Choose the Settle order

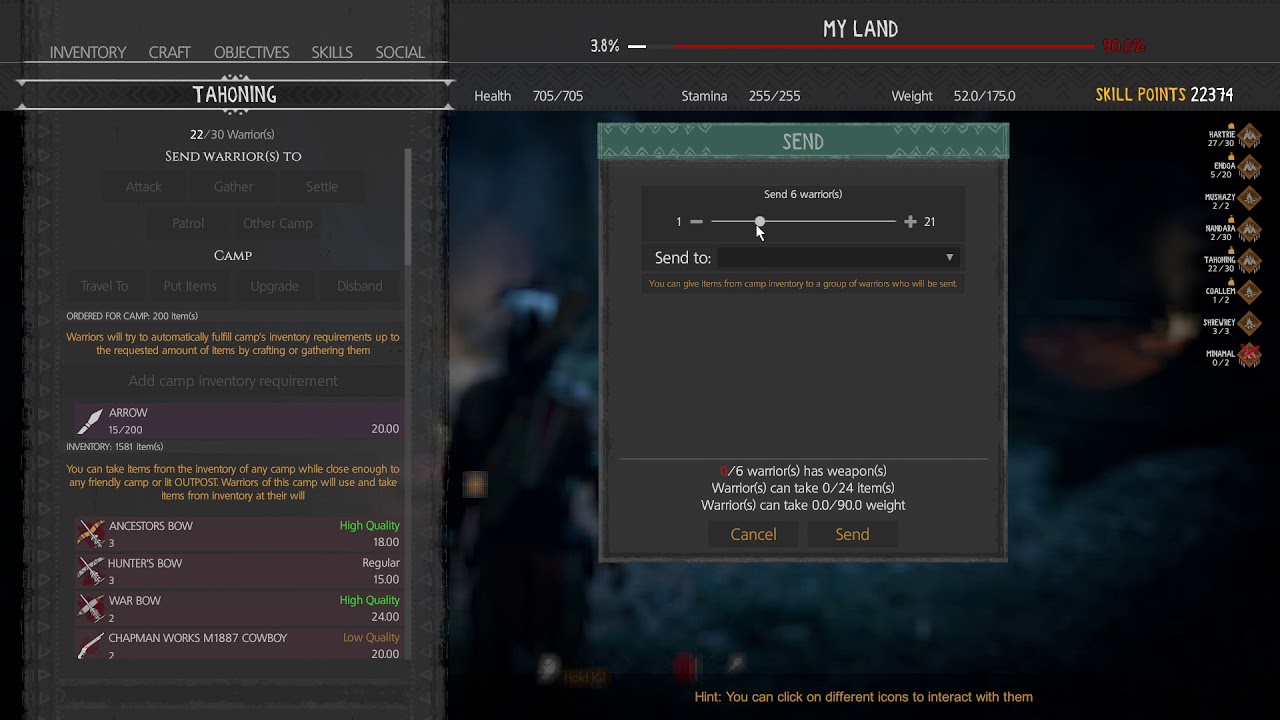click(322, 187)
